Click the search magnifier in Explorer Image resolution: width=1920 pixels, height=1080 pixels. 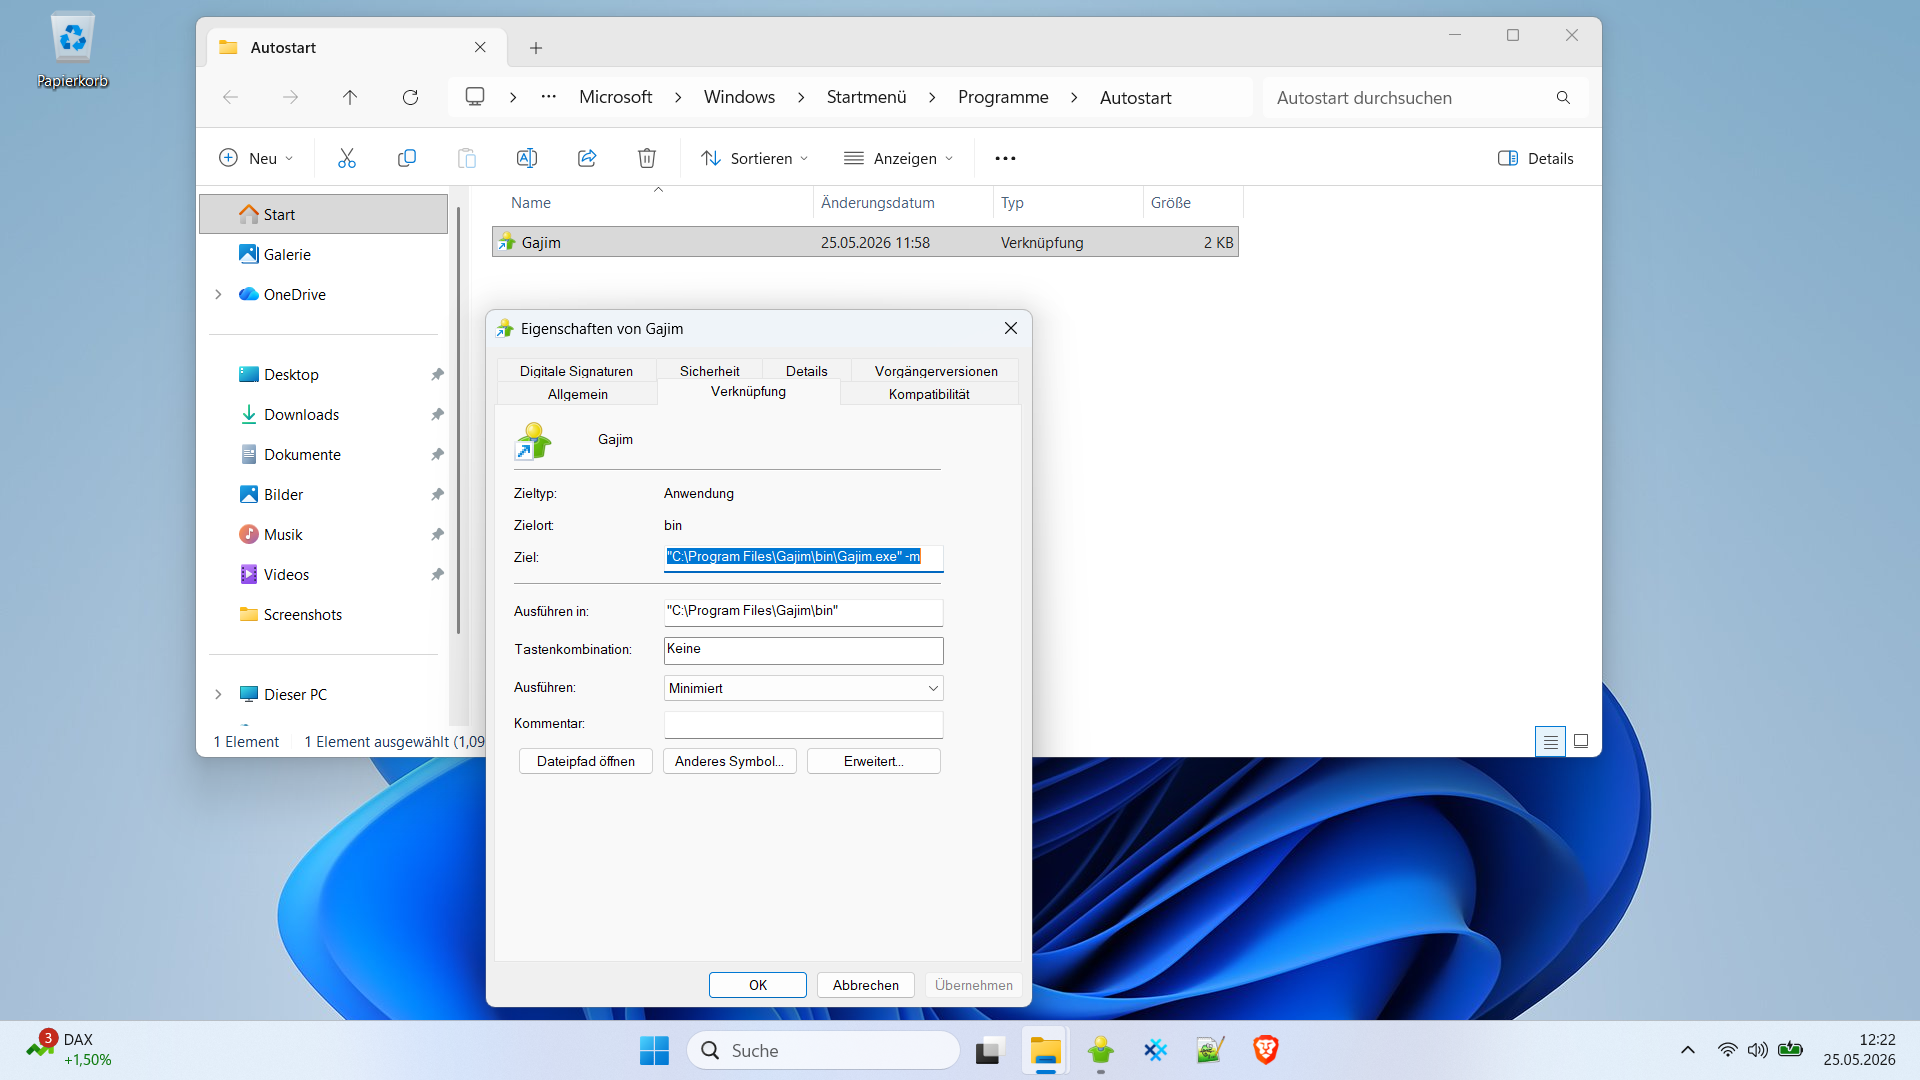(x=1563, y=97)
